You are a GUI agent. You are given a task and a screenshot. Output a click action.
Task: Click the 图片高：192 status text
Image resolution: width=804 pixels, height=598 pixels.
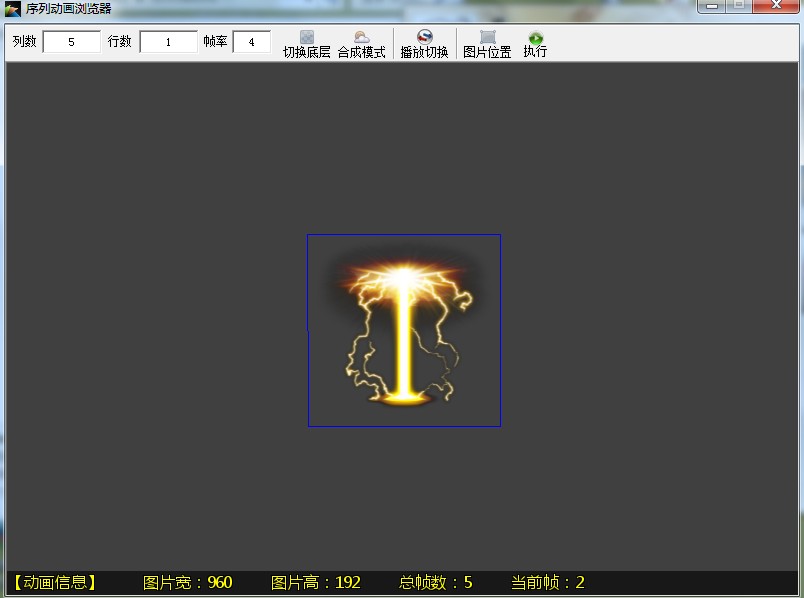pyautogui.click(x=316, y=583)
